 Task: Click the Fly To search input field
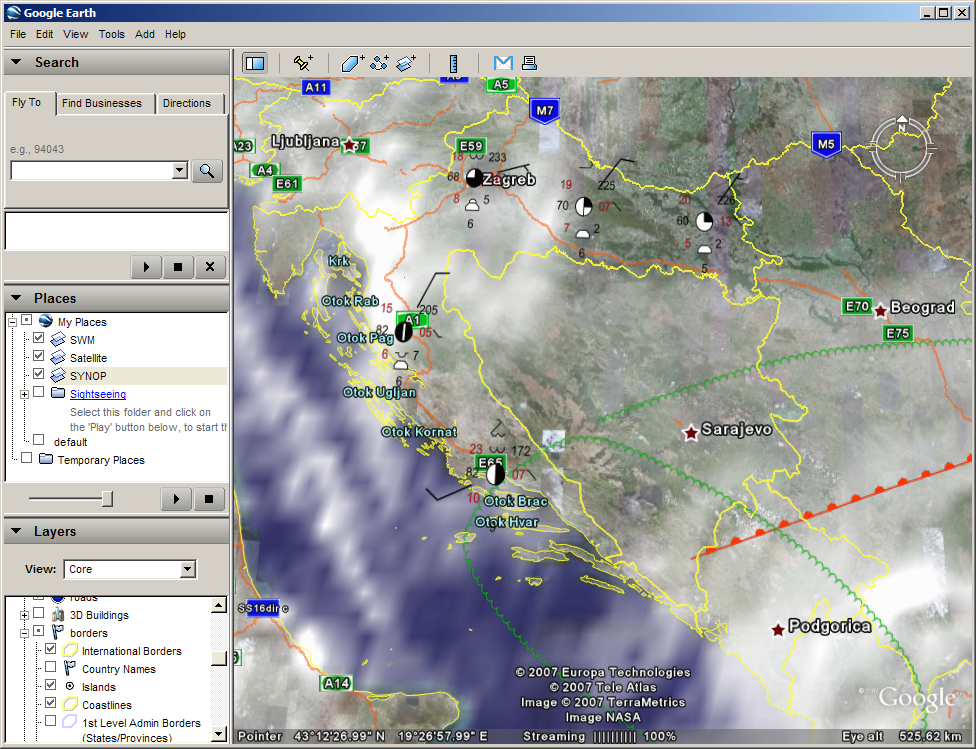coord(92,171)
